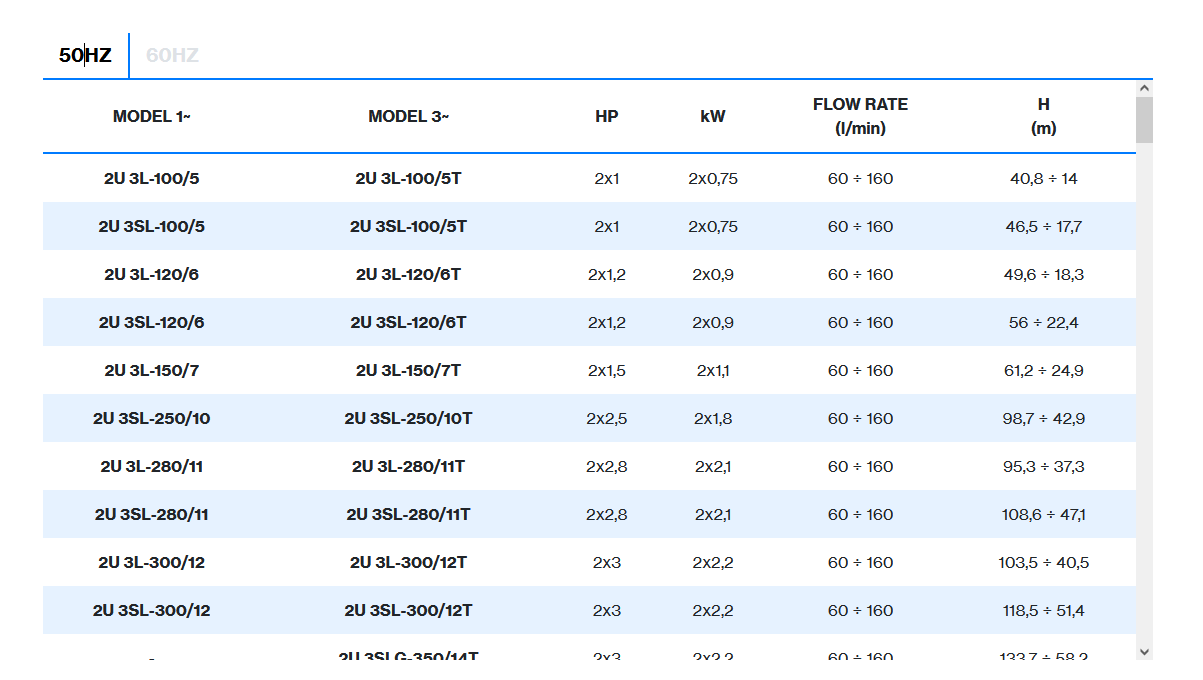This screenshot has height=680, width=1203.
Task: Click the MODEL 1~ column header
Action: (152, 116)
